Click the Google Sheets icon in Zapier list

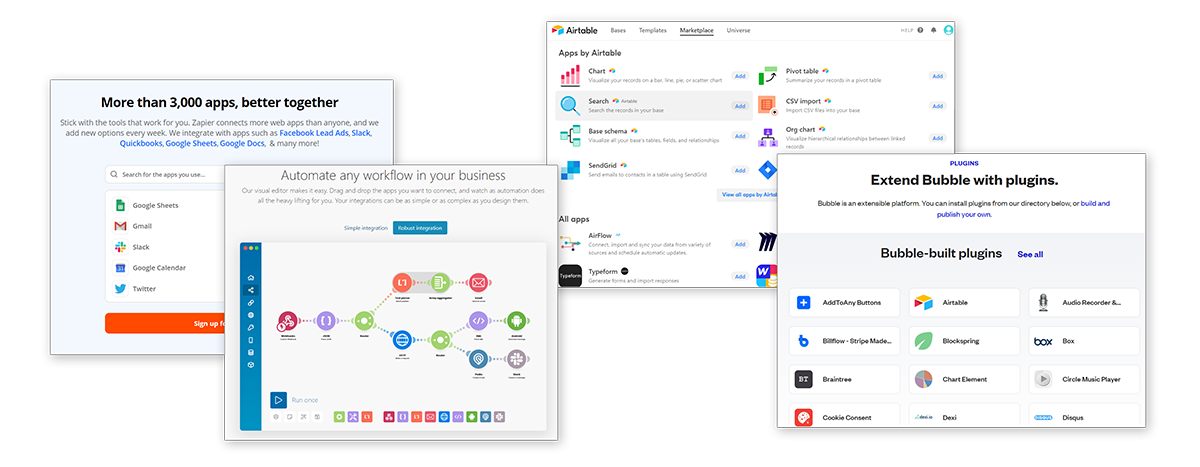pyautogui.click(x=120, y=205)
